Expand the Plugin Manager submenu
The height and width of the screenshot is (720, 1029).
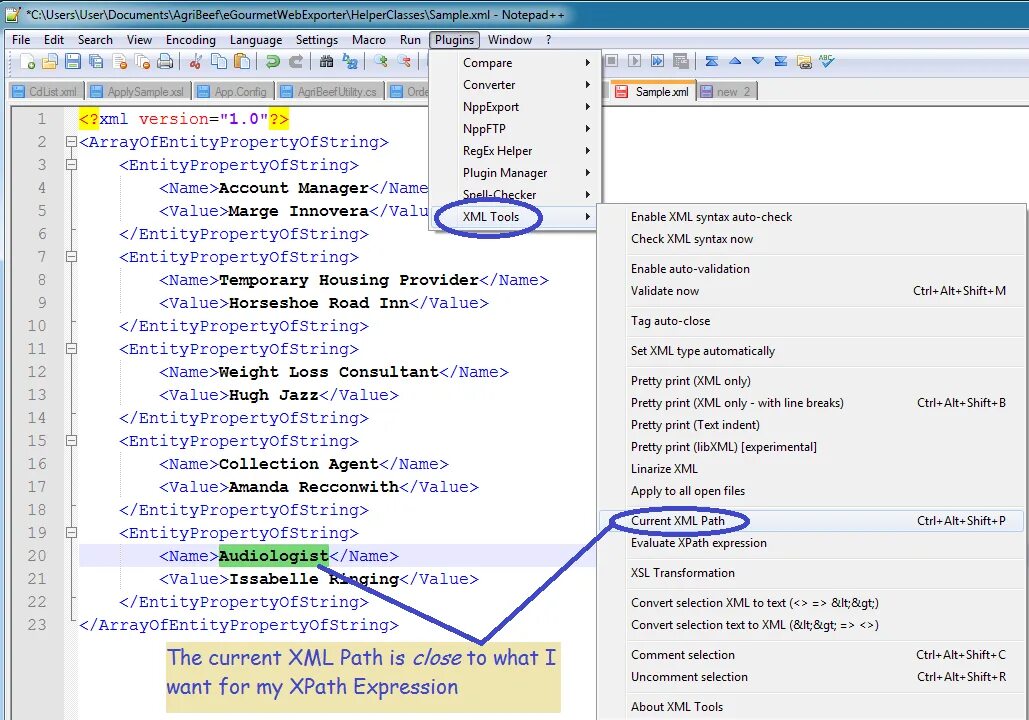pos(515,173)
